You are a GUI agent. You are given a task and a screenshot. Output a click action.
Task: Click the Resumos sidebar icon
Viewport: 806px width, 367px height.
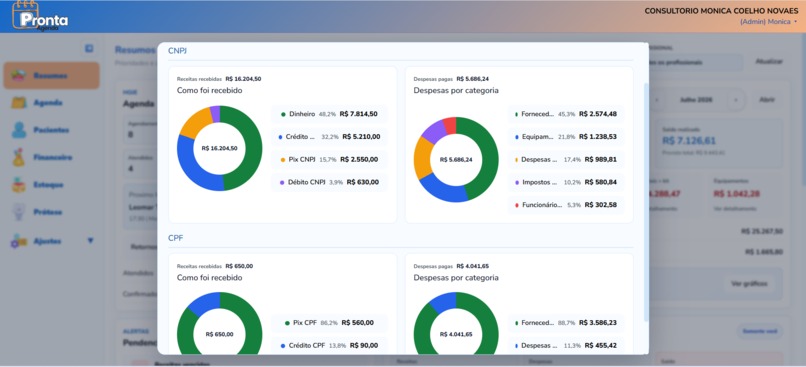point(19,76)
